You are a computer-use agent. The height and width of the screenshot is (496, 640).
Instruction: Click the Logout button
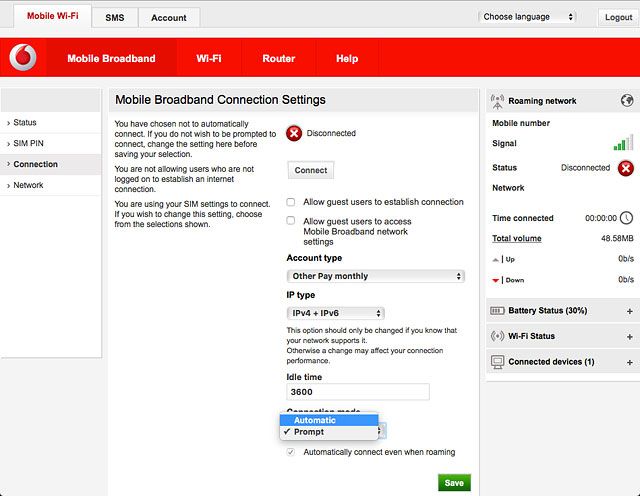[x=618, y=17]
